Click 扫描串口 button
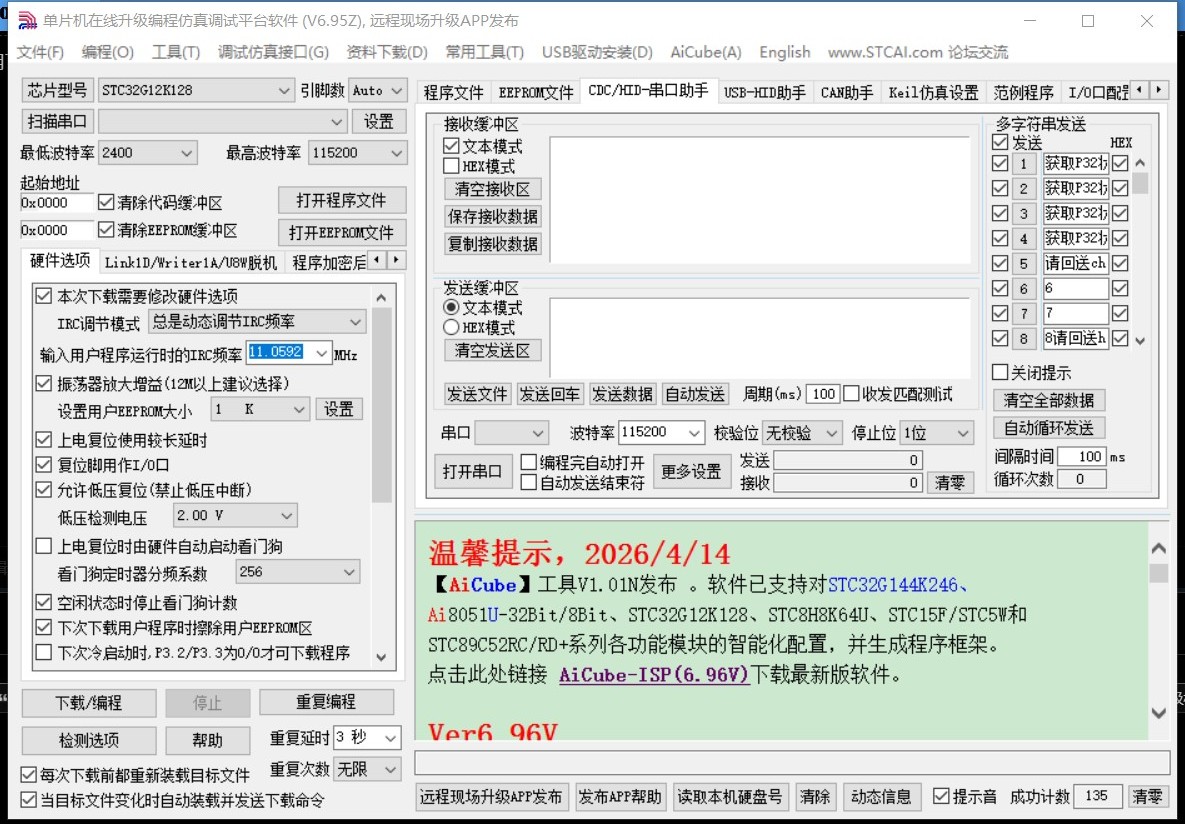Image resolution: width=1185 pixels, height=824 pixels. tap(57, 121)
